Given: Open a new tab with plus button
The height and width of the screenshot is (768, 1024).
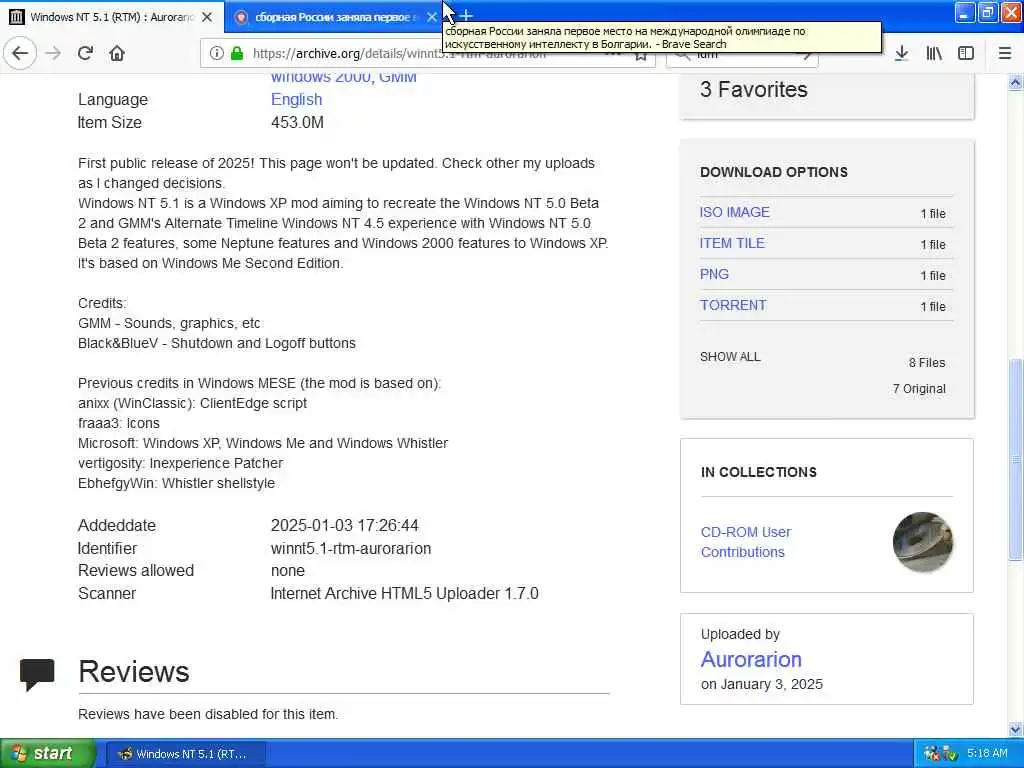Looking at the screenshot, I should (466, 16).
